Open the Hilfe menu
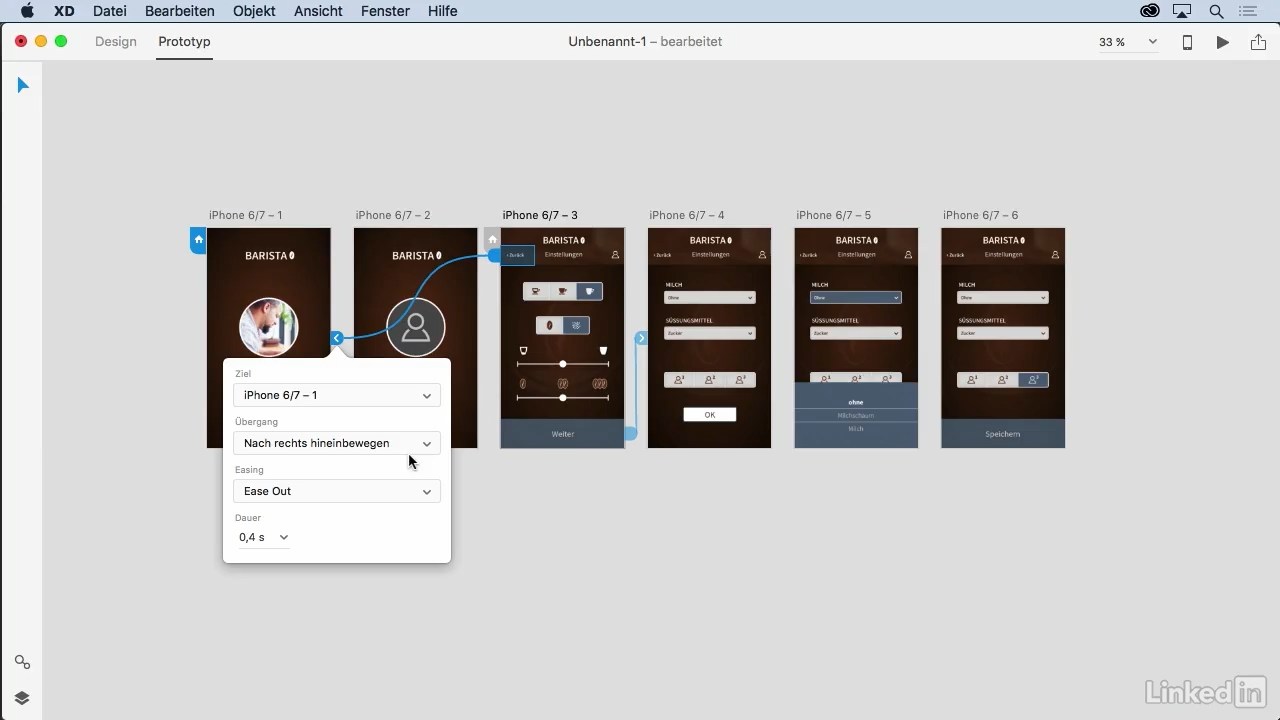This screenshot has width=1280, height=720. (442, 11)
